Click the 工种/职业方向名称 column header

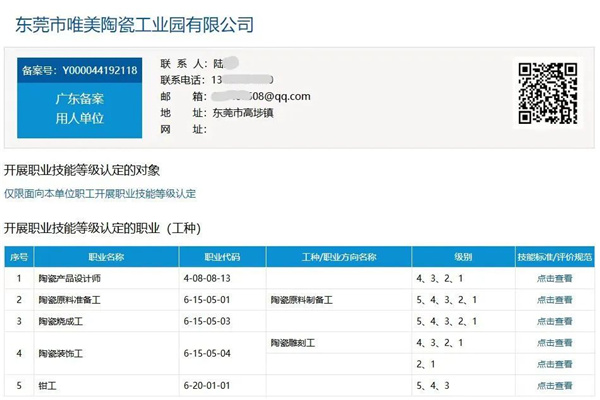tap(339, 257)
